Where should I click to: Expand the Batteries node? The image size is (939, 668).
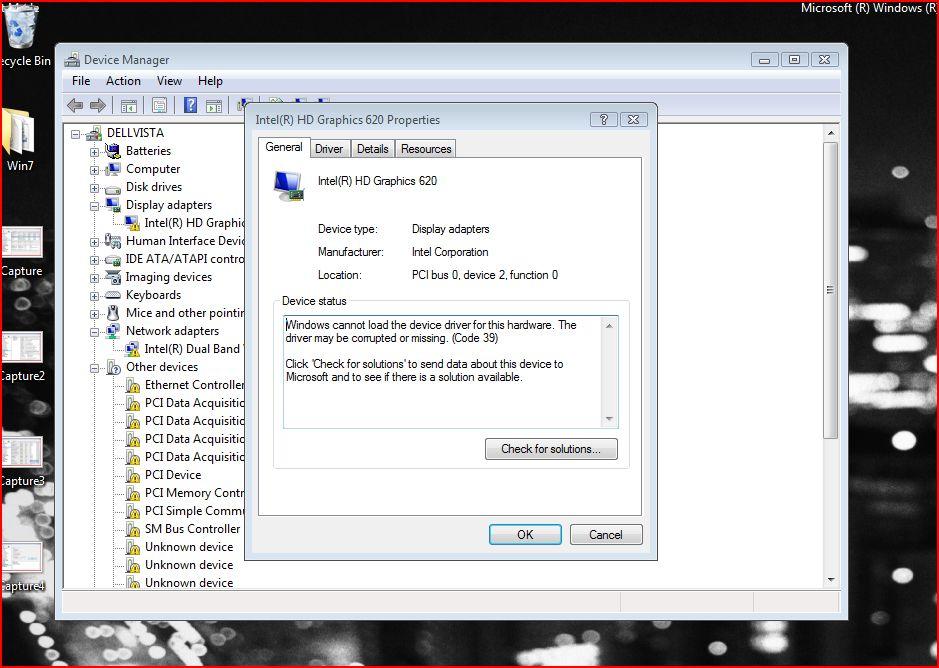click(95, 152)
